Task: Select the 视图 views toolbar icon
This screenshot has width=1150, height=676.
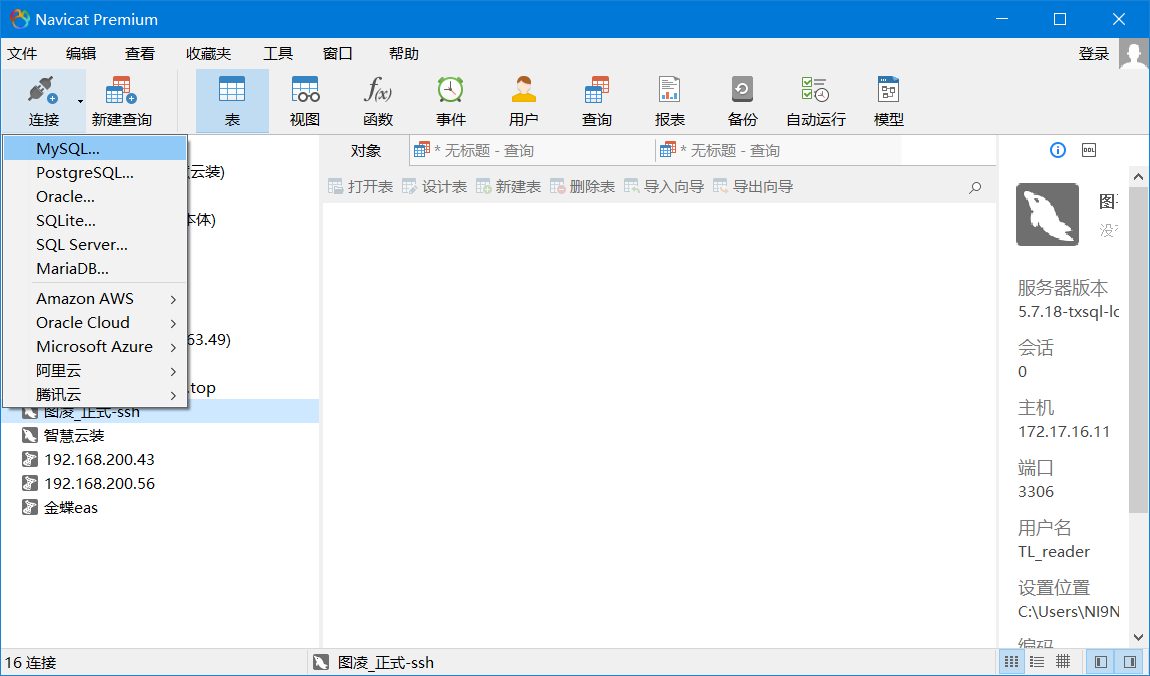Action: pyautogui.click(x=305, y=101)
